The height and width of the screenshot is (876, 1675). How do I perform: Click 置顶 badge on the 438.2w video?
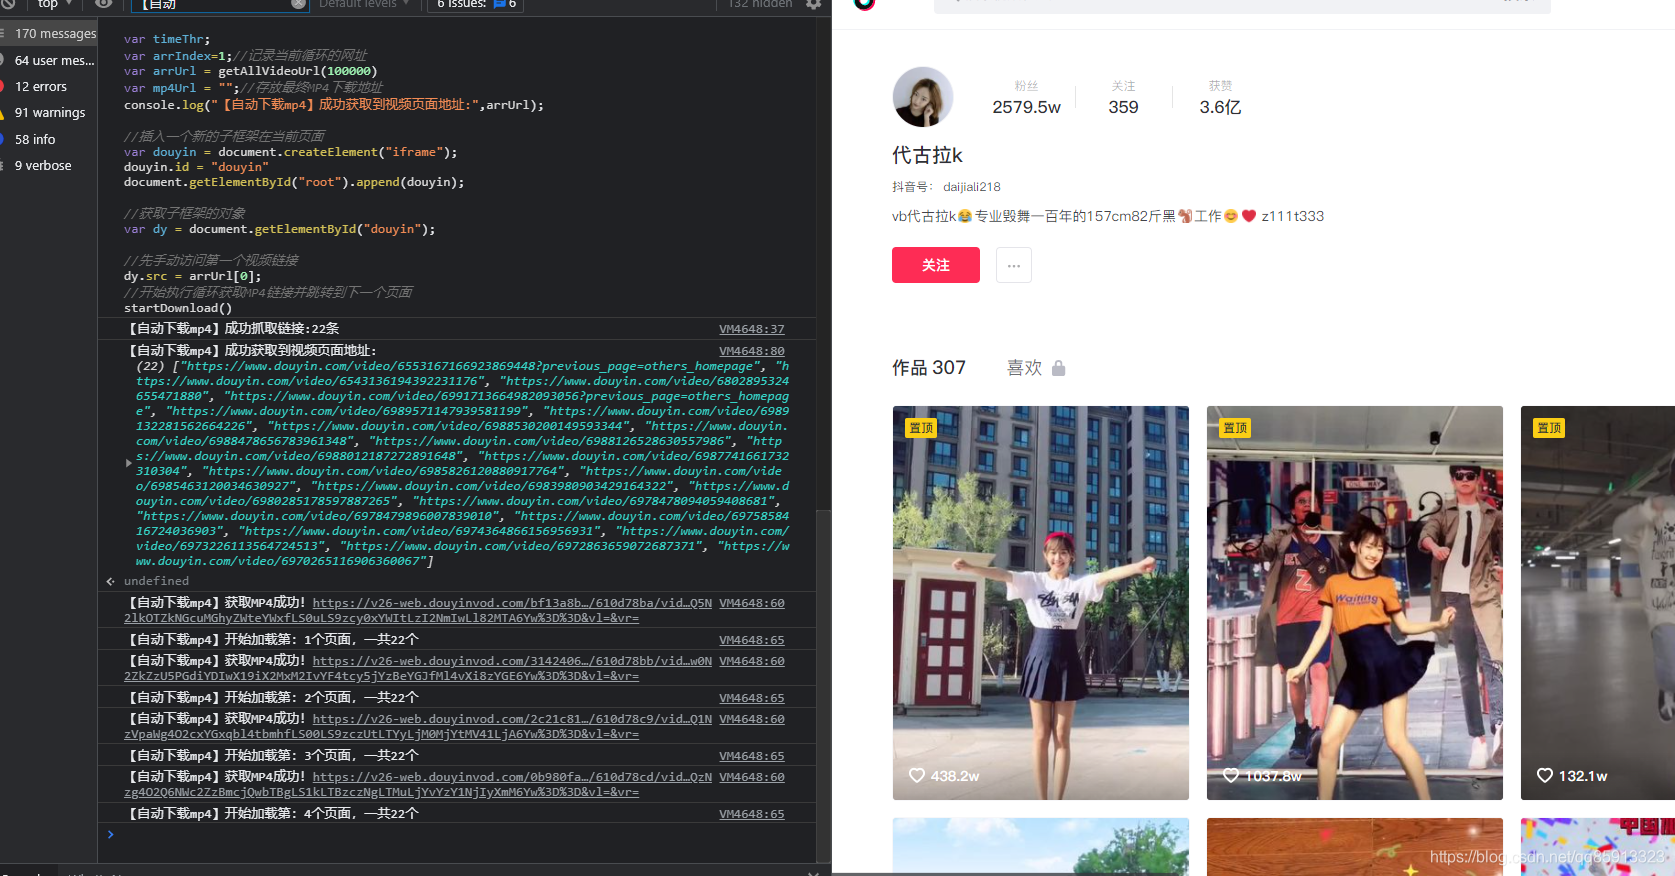pos(921,428)
